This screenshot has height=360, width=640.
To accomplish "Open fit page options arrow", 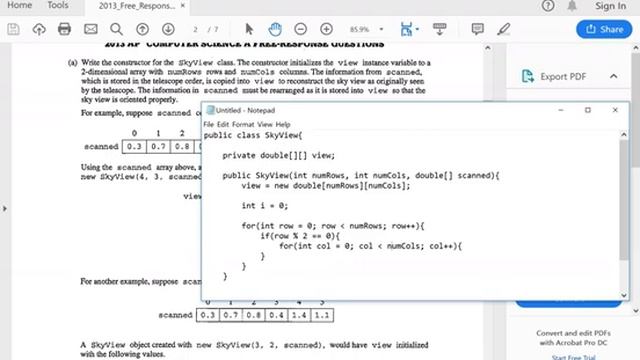I will [x=417, y=29].
